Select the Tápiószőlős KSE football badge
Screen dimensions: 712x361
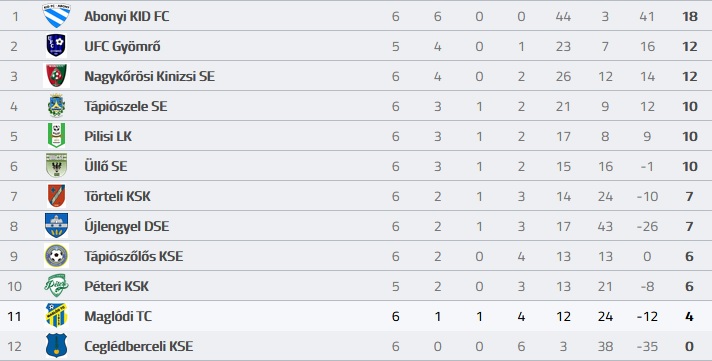(x=56, y=256)
